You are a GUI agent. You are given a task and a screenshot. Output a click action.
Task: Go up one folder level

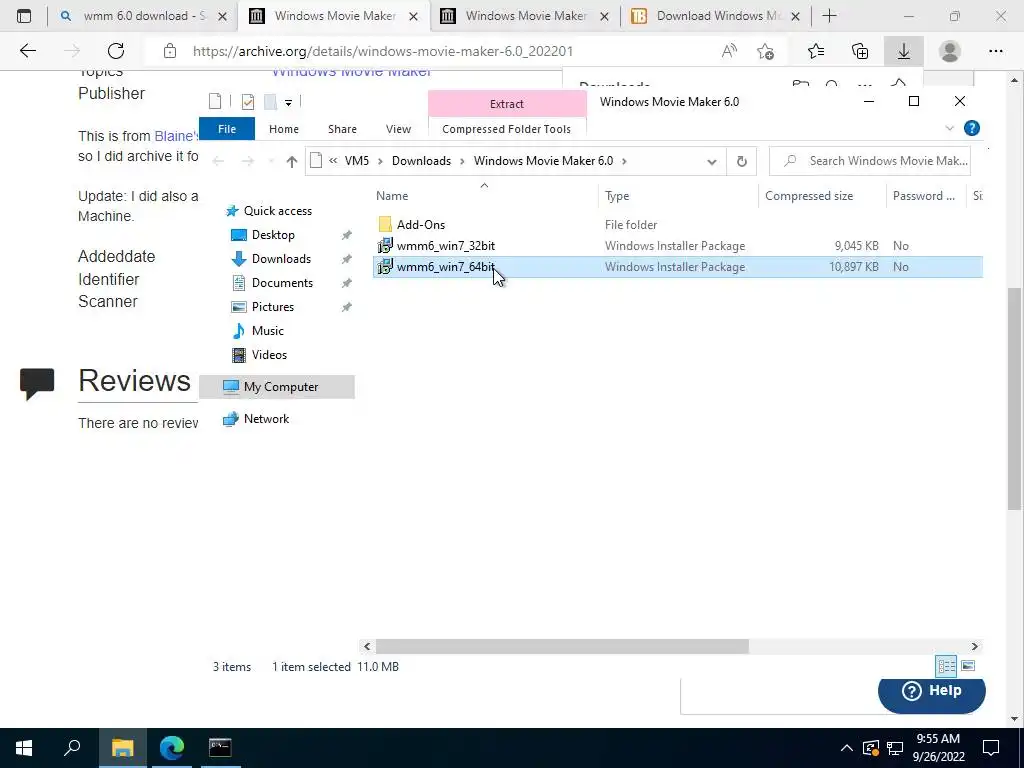point(291,161)
